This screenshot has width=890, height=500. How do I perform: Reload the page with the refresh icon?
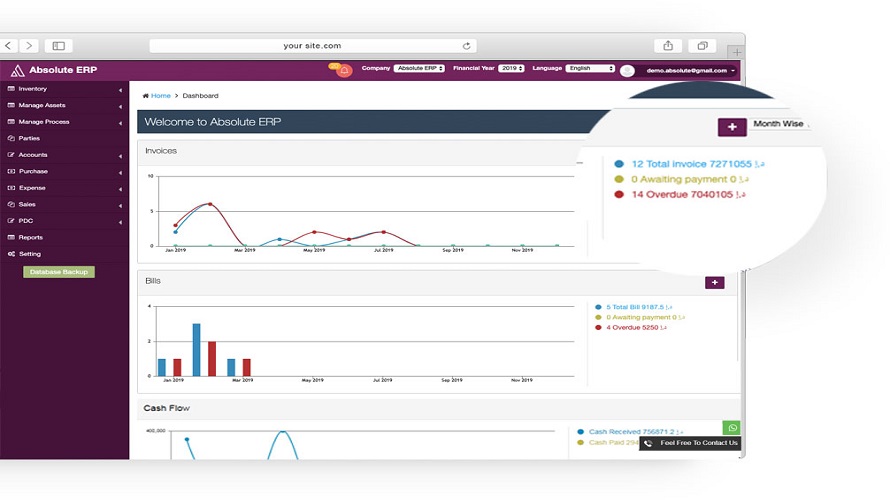click(466, 46)
